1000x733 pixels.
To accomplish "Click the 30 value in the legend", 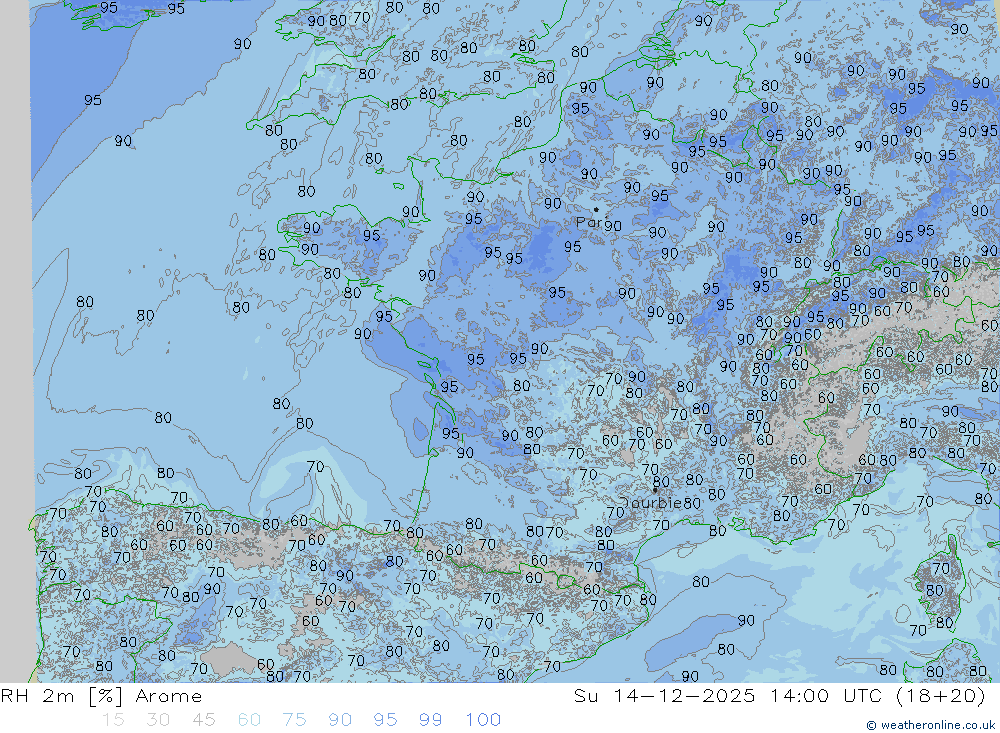I will click(158, 720).
